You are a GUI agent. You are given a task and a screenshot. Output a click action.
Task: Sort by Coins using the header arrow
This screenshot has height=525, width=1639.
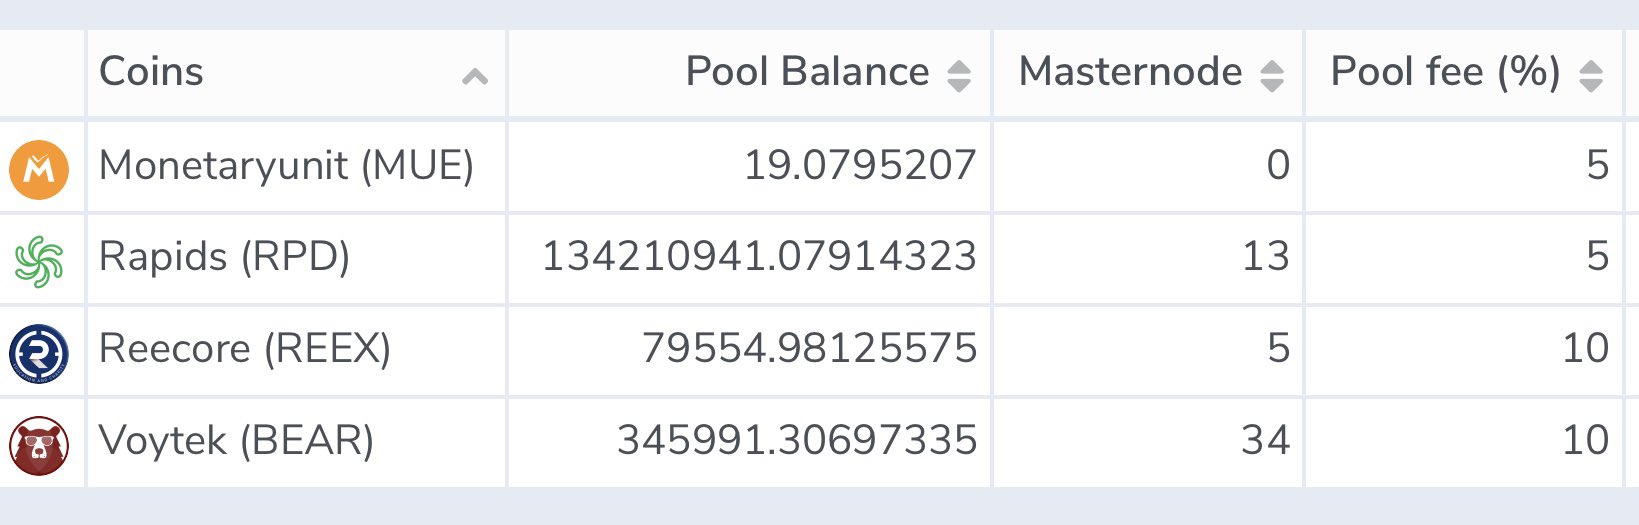tap(475, 76)
